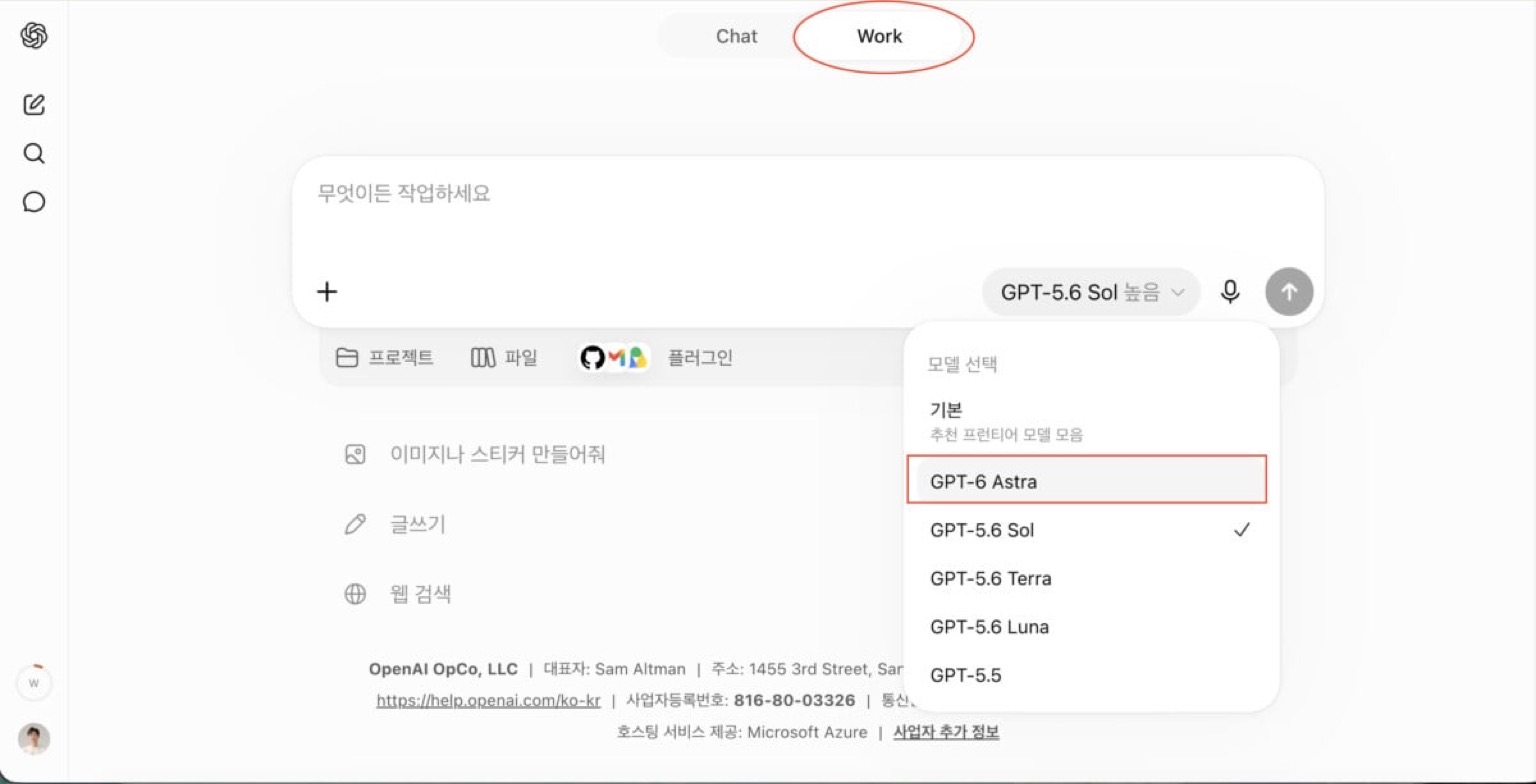
Task: Click the OpenAI logo in the sidebar
Action: (x=34, y=36)
